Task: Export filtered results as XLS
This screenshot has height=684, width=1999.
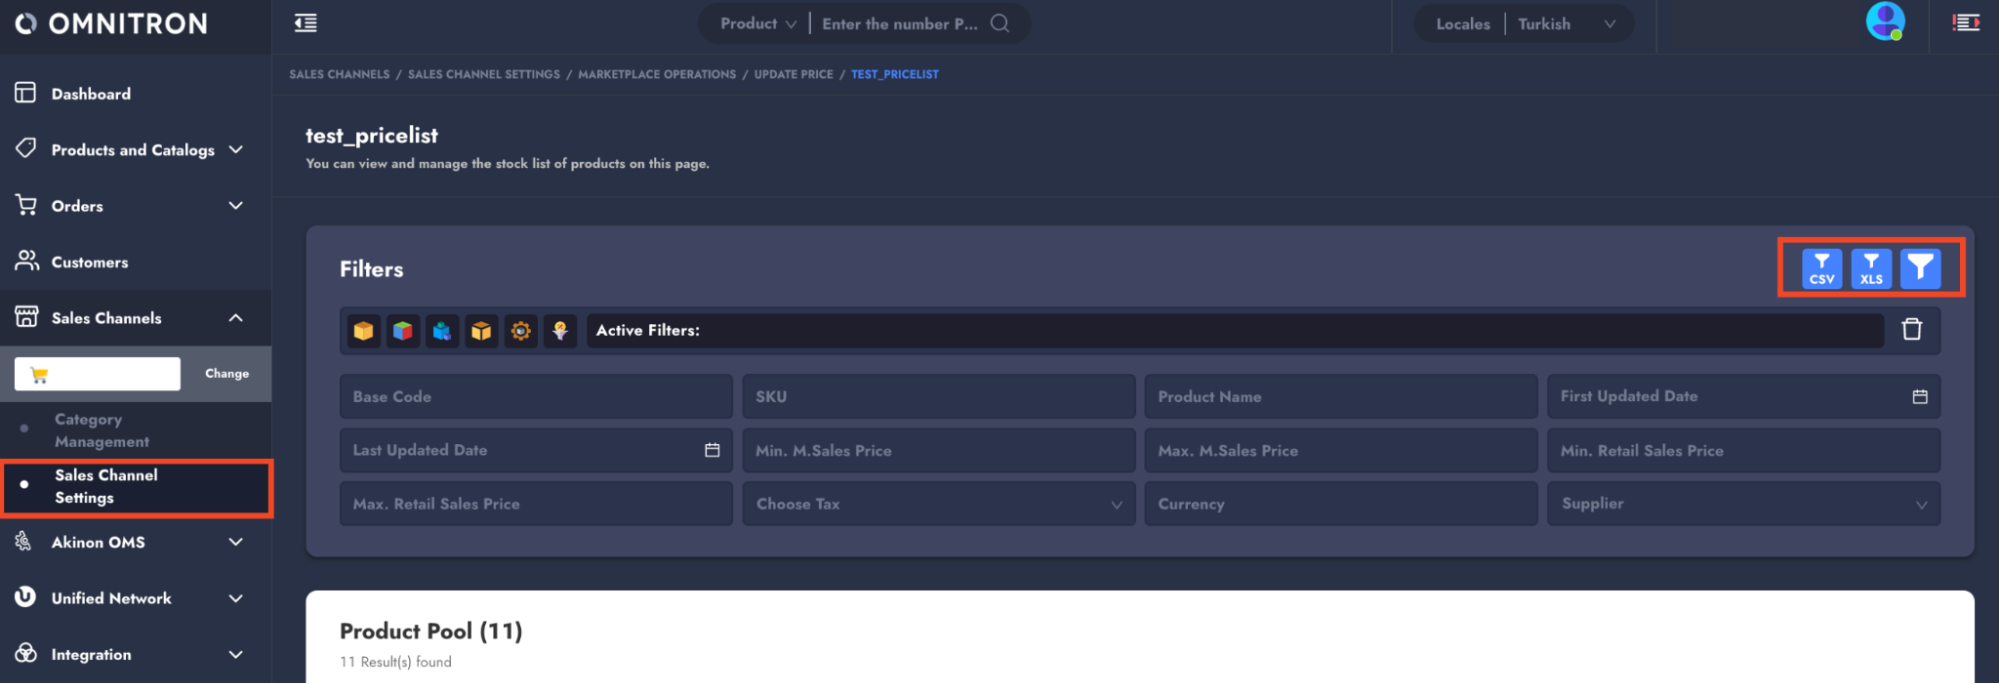Action: [1870, 268]
